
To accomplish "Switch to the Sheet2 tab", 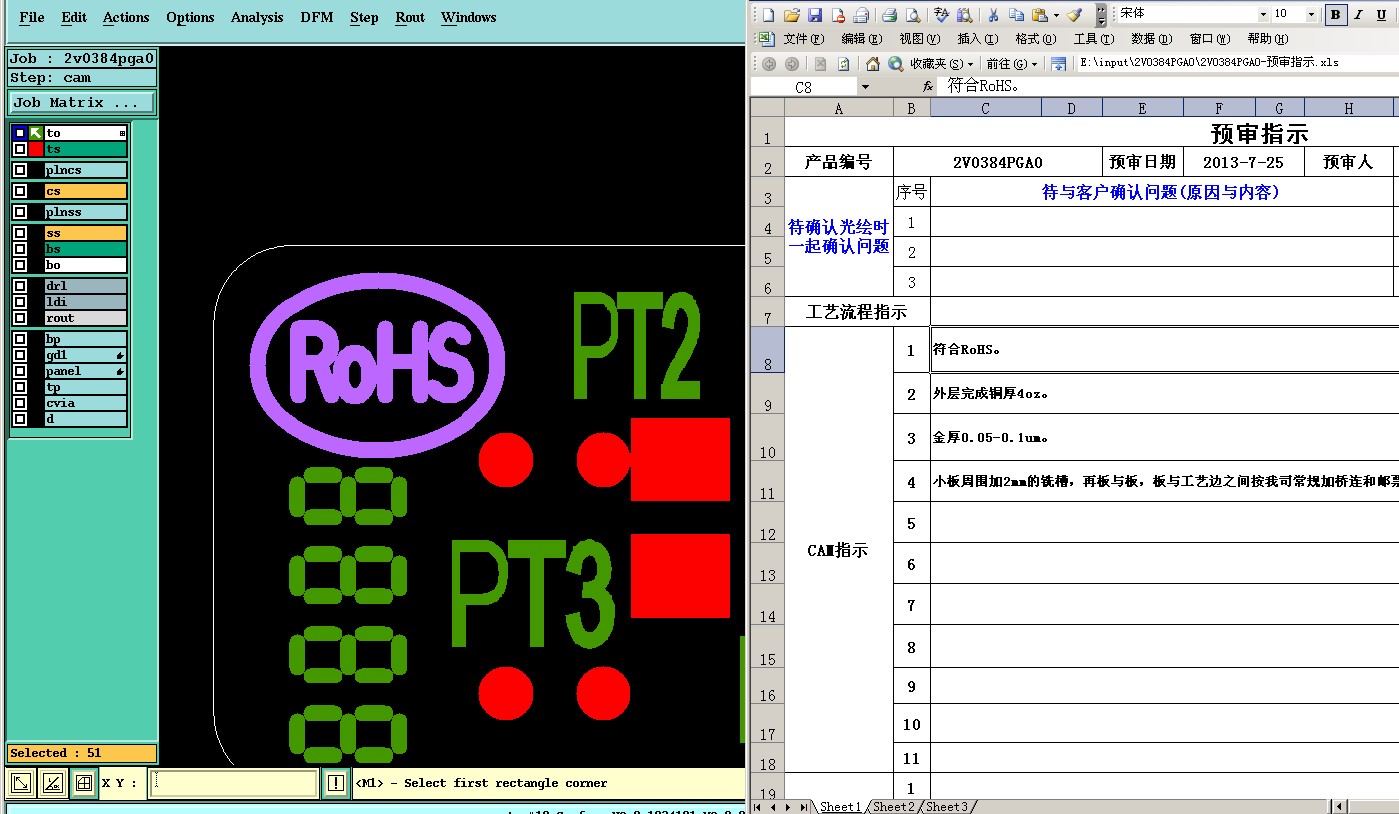I will pos(894,806).
